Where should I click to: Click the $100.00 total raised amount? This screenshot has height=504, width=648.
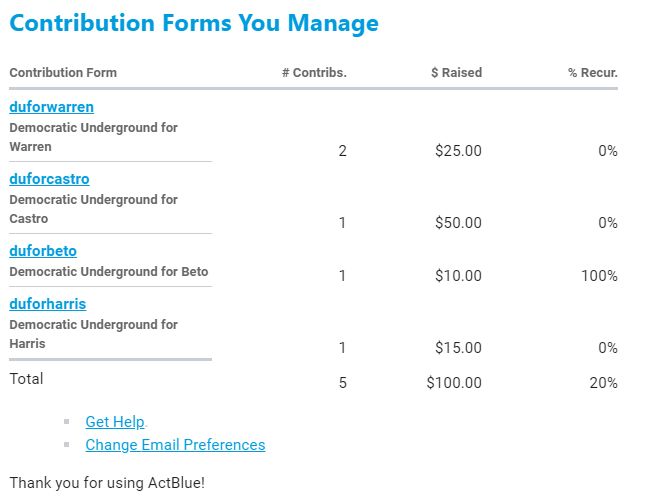pyautogui.click(x=454, y=382)
